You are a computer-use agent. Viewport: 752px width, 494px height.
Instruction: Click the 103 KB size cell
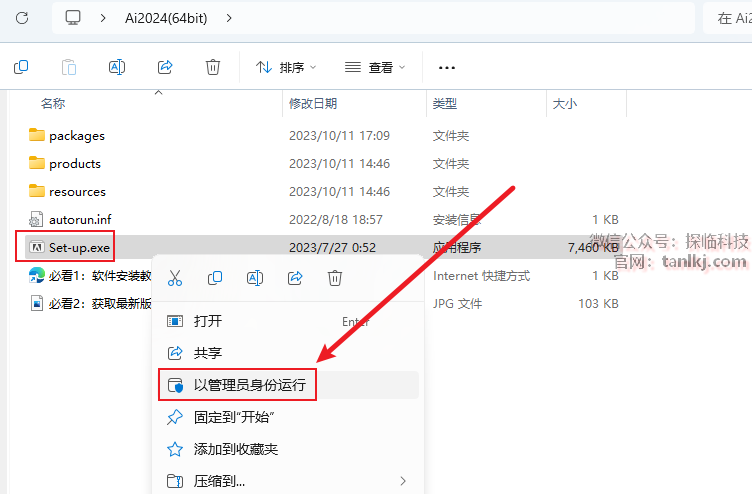[598, 304]
